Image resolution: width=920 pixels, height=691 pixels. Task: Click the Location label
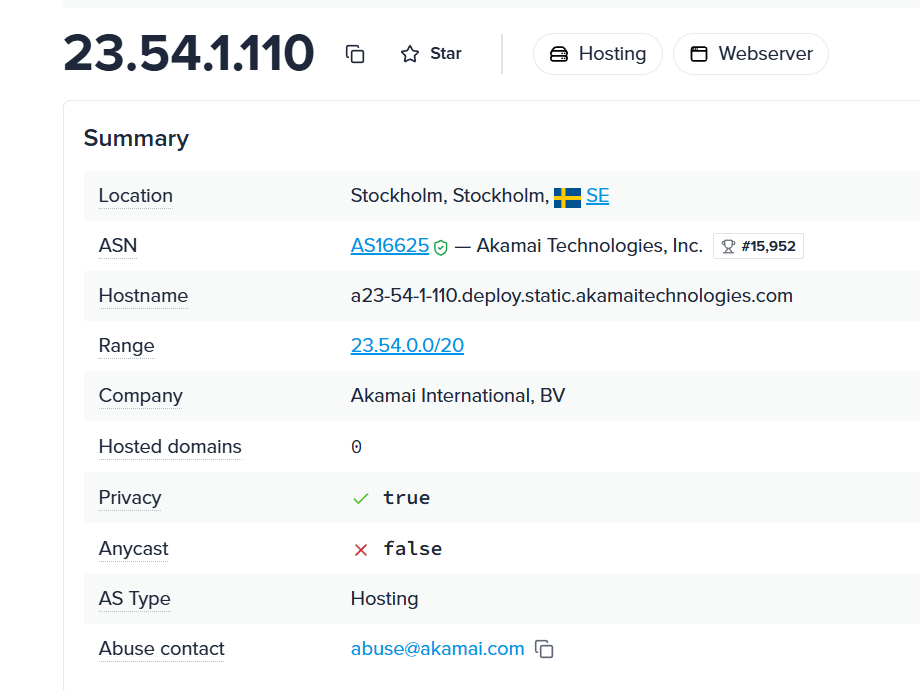tap(136, 195)
